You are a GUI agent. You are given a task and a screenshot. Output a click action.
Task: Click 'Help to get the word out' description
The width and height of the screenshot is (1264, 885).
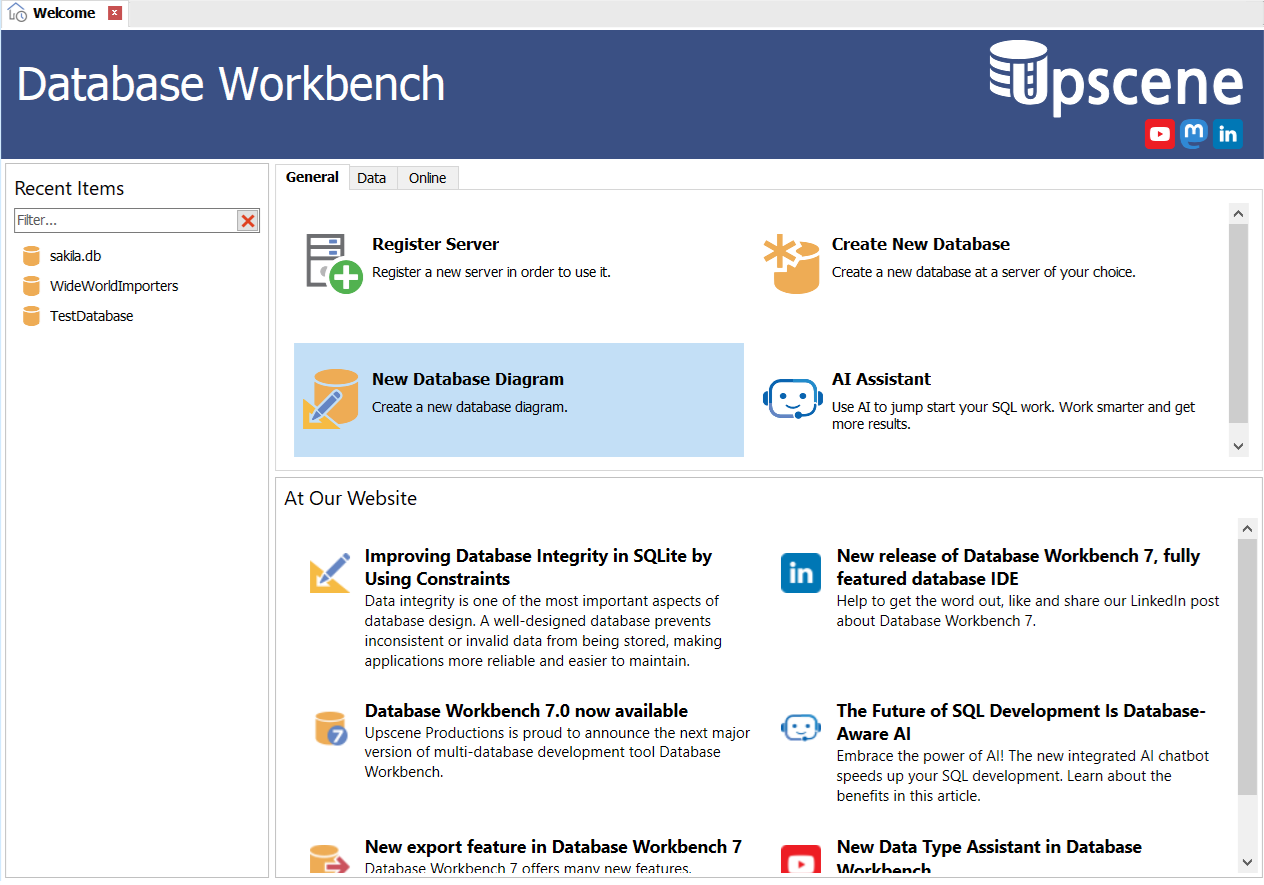coord(1028,611)
